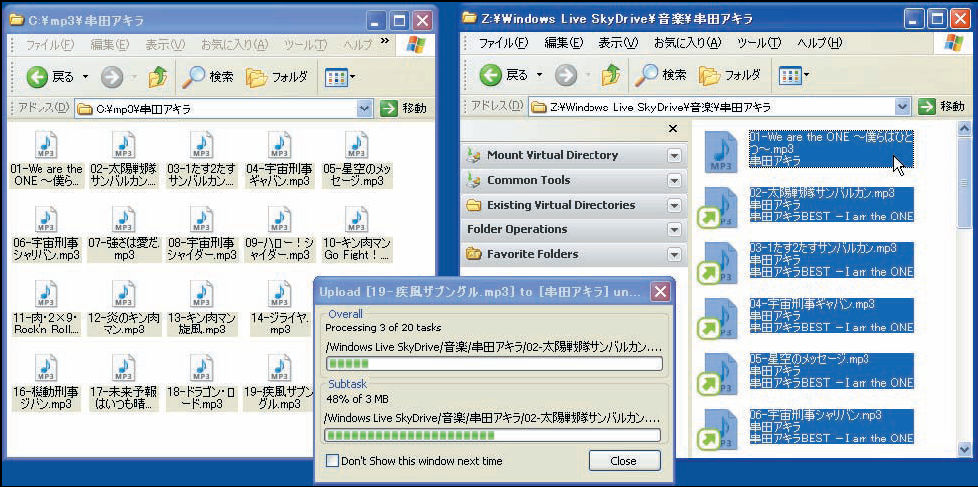Click scroll down arrow in SkyDrive window
Screen dimensions: 978x487
(x=964, y=450)
